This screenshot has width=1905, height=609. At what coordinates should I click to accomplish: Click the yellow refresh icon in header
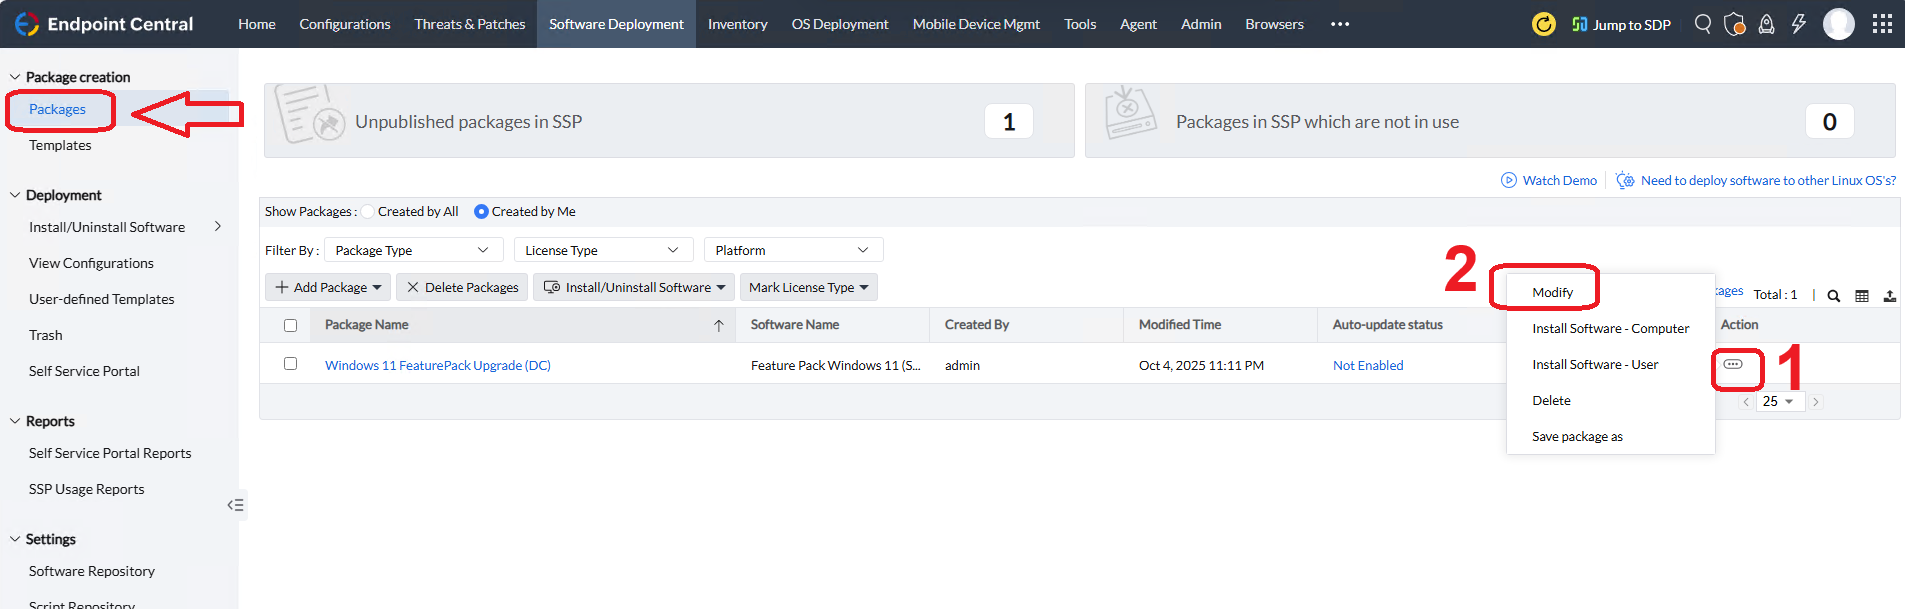[x=1543, y=24]
